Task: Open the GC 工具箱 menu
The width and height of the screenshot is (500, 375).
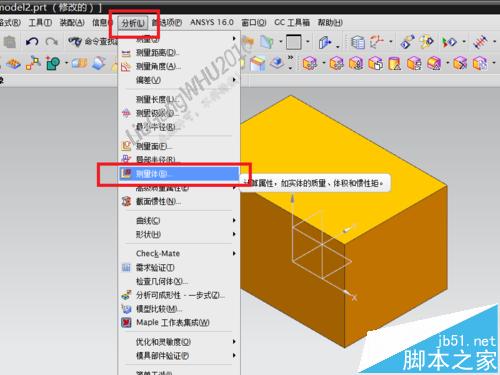Action: pyautogui.click(x=292, y=22)
